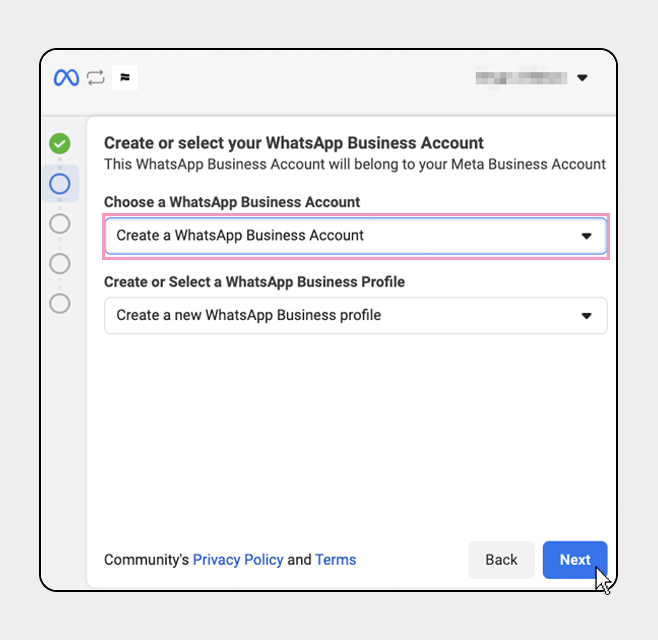The image size is (658, 640).
Task: Click the Choose a WhatsApp Business Account label
Action: (x=232, y=202)
